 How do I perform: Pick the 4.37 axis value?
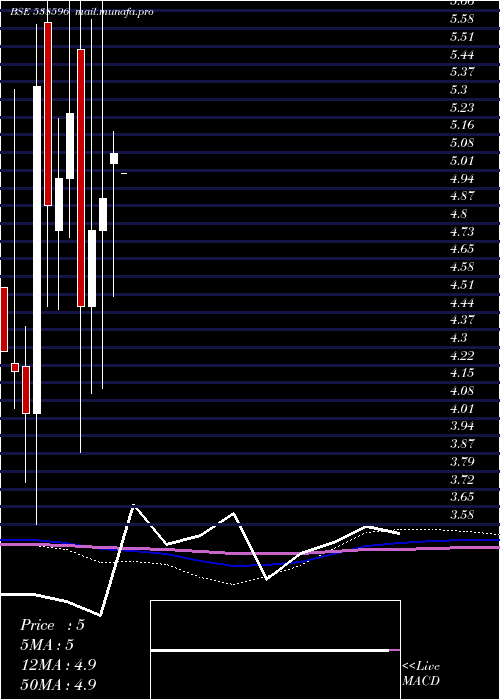pyautogui.click(x=462, y=320)
